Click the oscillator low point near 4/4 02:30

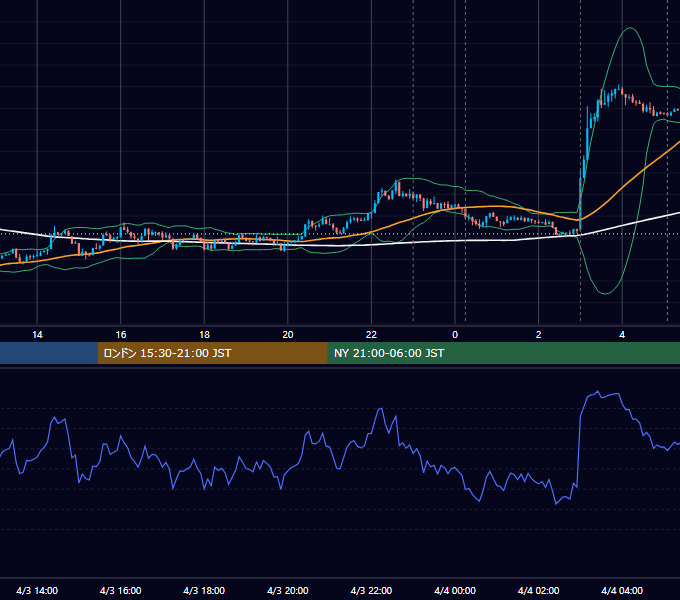tap(556, 503)
